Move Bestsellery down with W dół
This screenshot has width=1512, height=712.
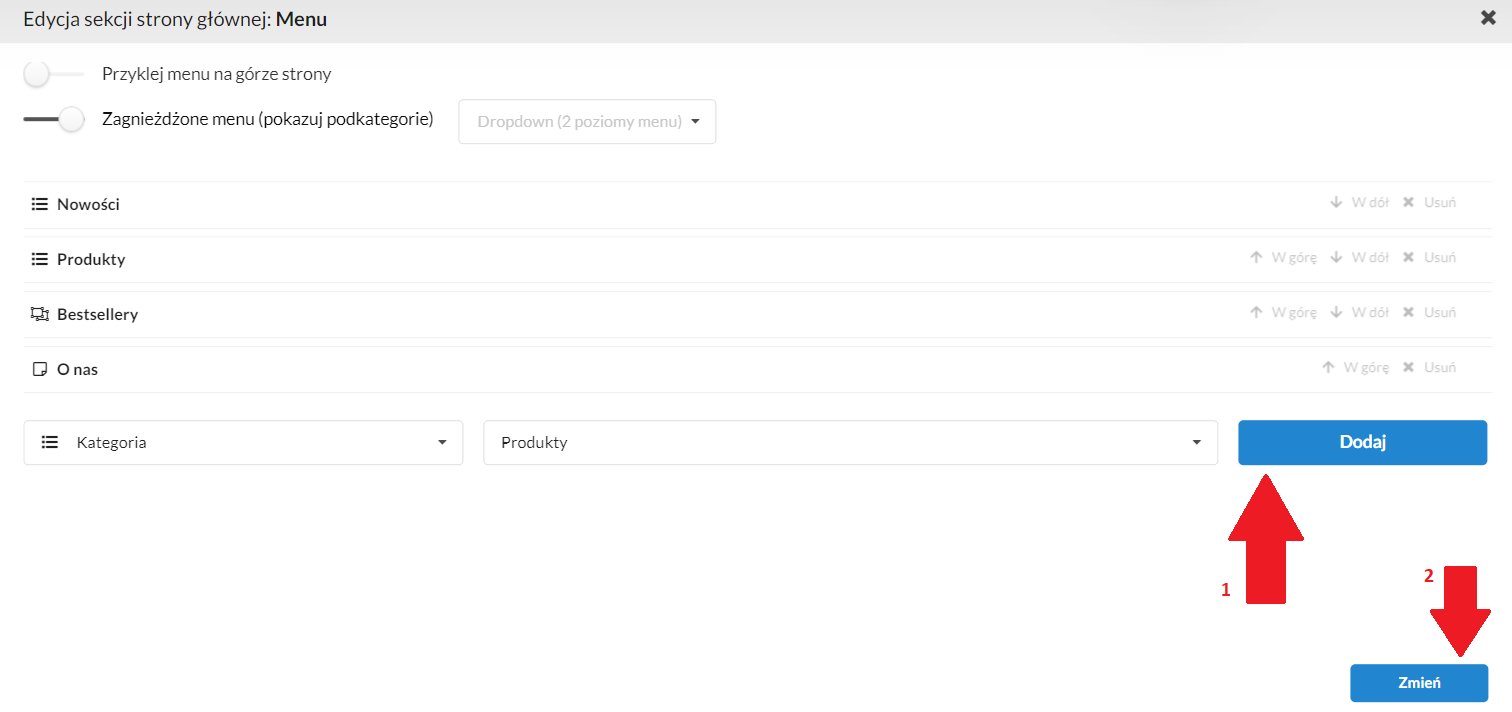(x=1359, y=312)
